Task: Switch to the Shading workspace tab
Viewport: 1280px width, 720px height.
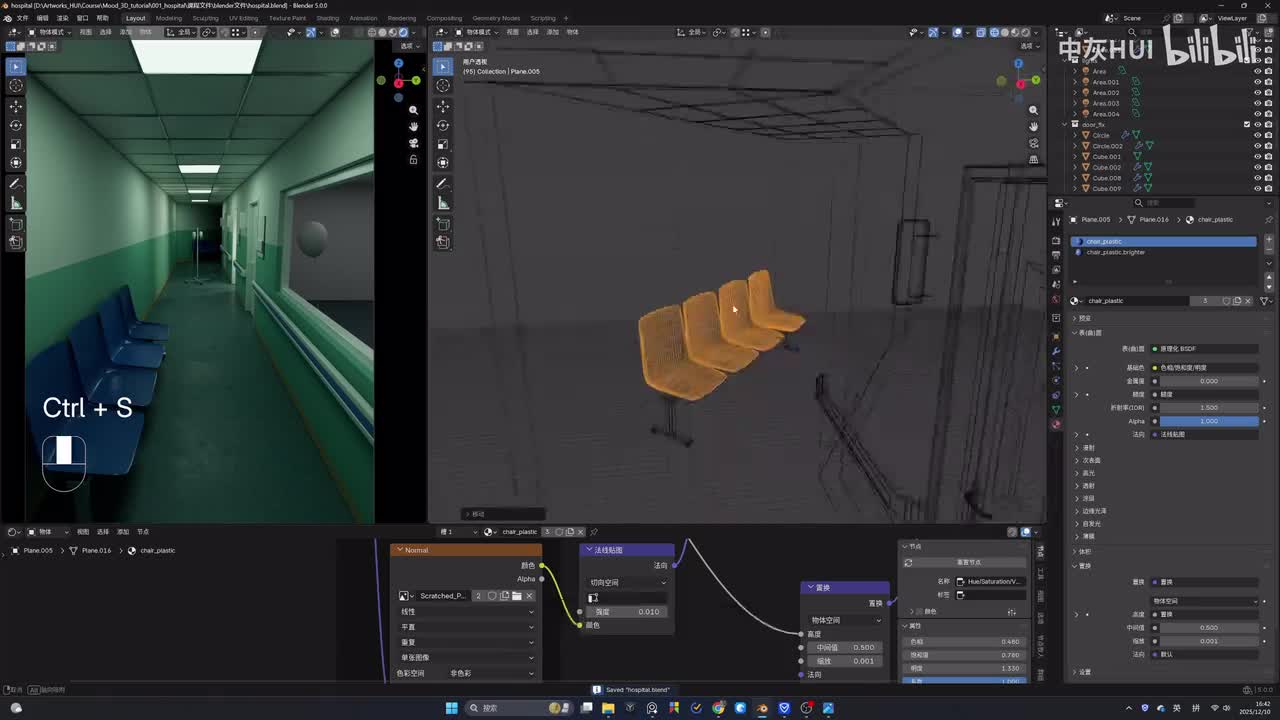Action: (327, 18)
